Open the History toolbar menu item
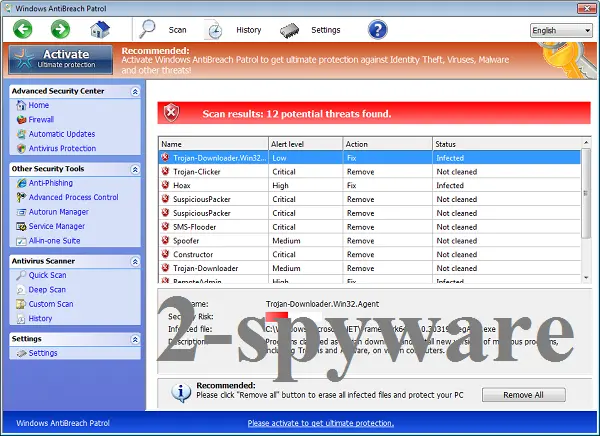600x436 pixels. (249, 30)
